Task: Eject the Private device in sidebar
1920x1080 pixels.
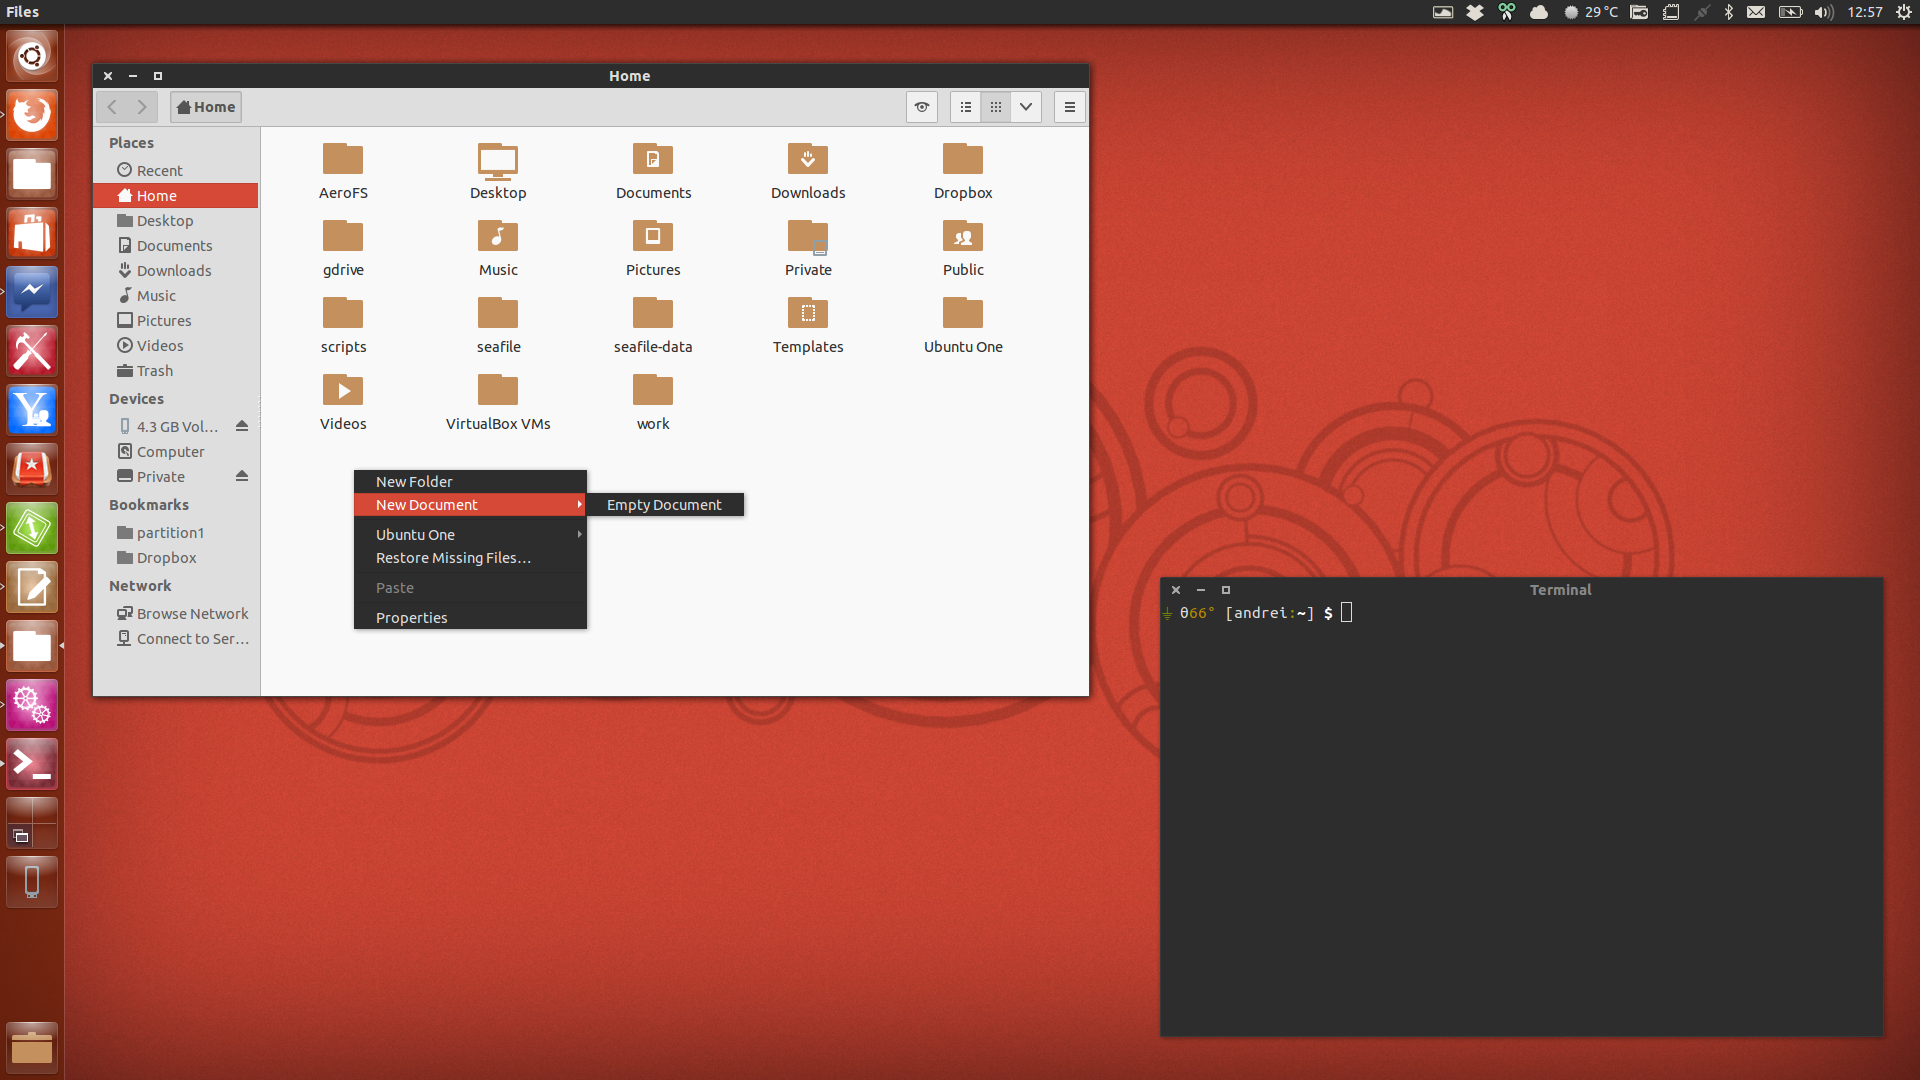Action: [242, 476]
